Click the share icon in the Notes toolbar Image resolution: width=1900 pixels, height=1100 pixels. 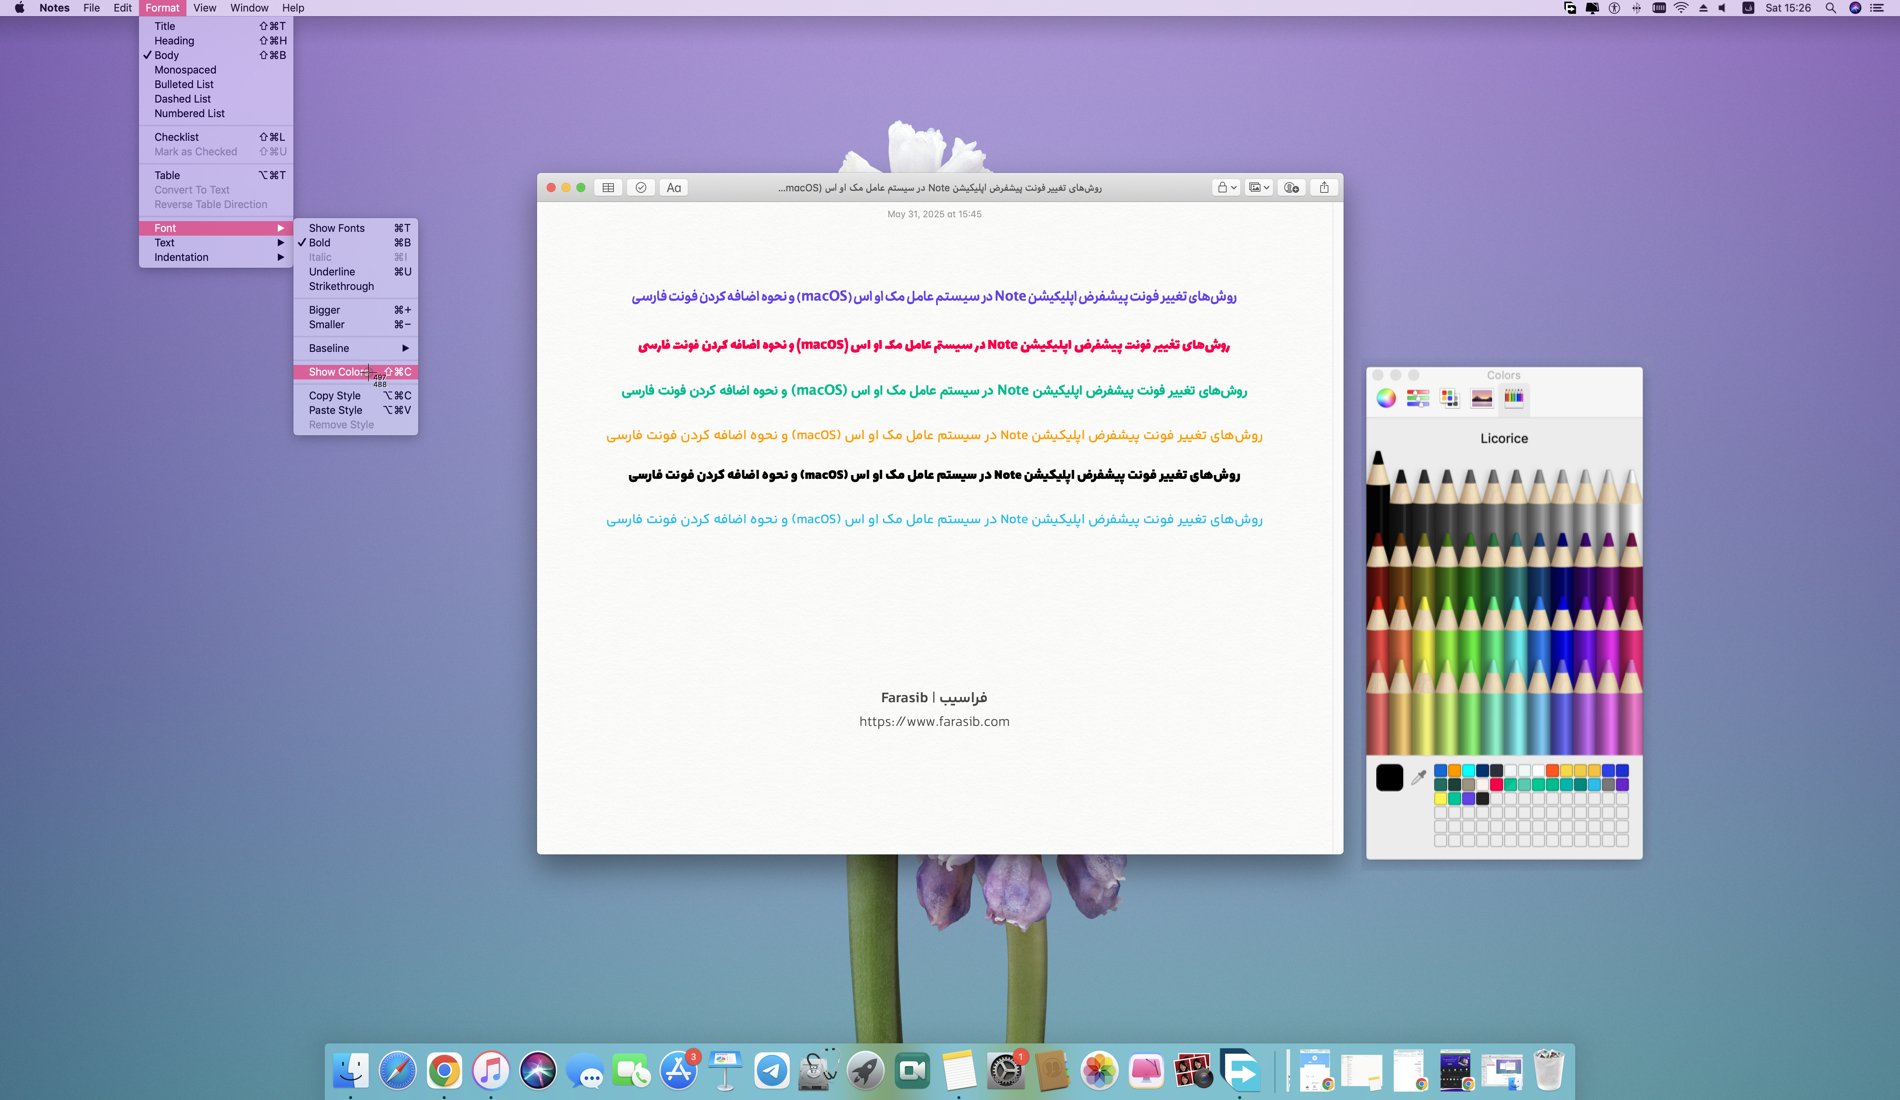point(1324,187)
